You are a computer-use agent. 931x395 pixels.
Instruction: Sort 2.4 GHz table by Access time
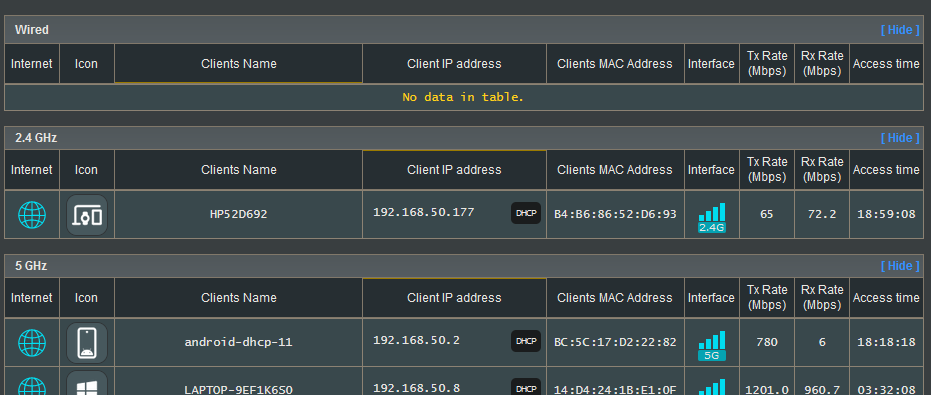(x=886, y=170)
